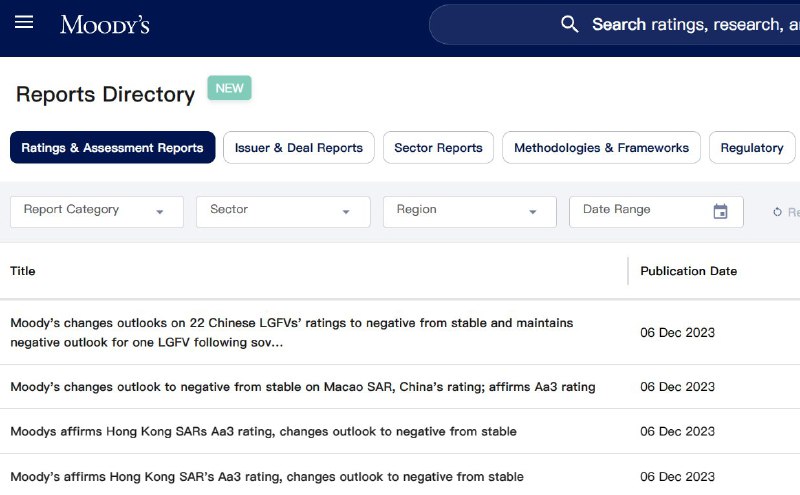Click the Date Range field
The height and width of the screenshot is (495, 800).
pyautogui.click(x=640, y=211)
